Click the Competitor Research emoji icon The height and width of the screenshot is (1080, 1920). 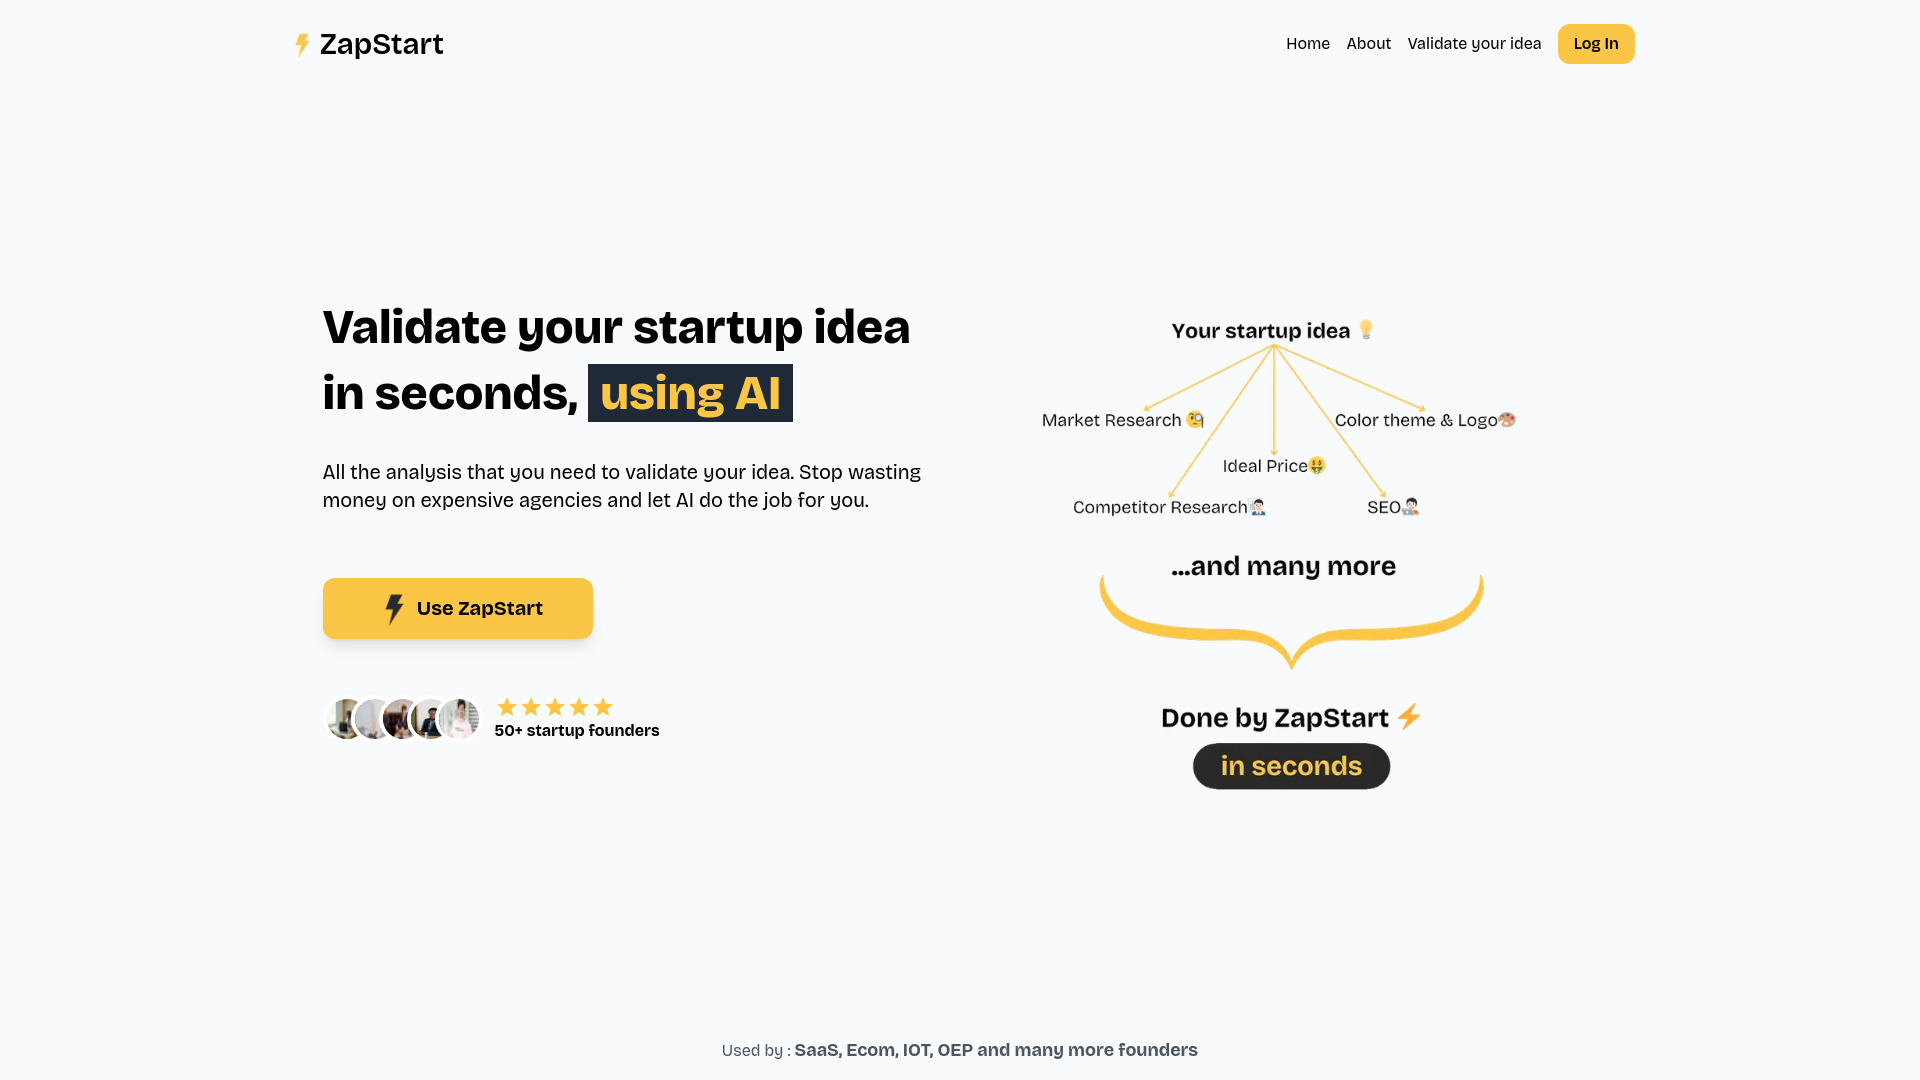pyautogui.click(x=1258, y=506)
